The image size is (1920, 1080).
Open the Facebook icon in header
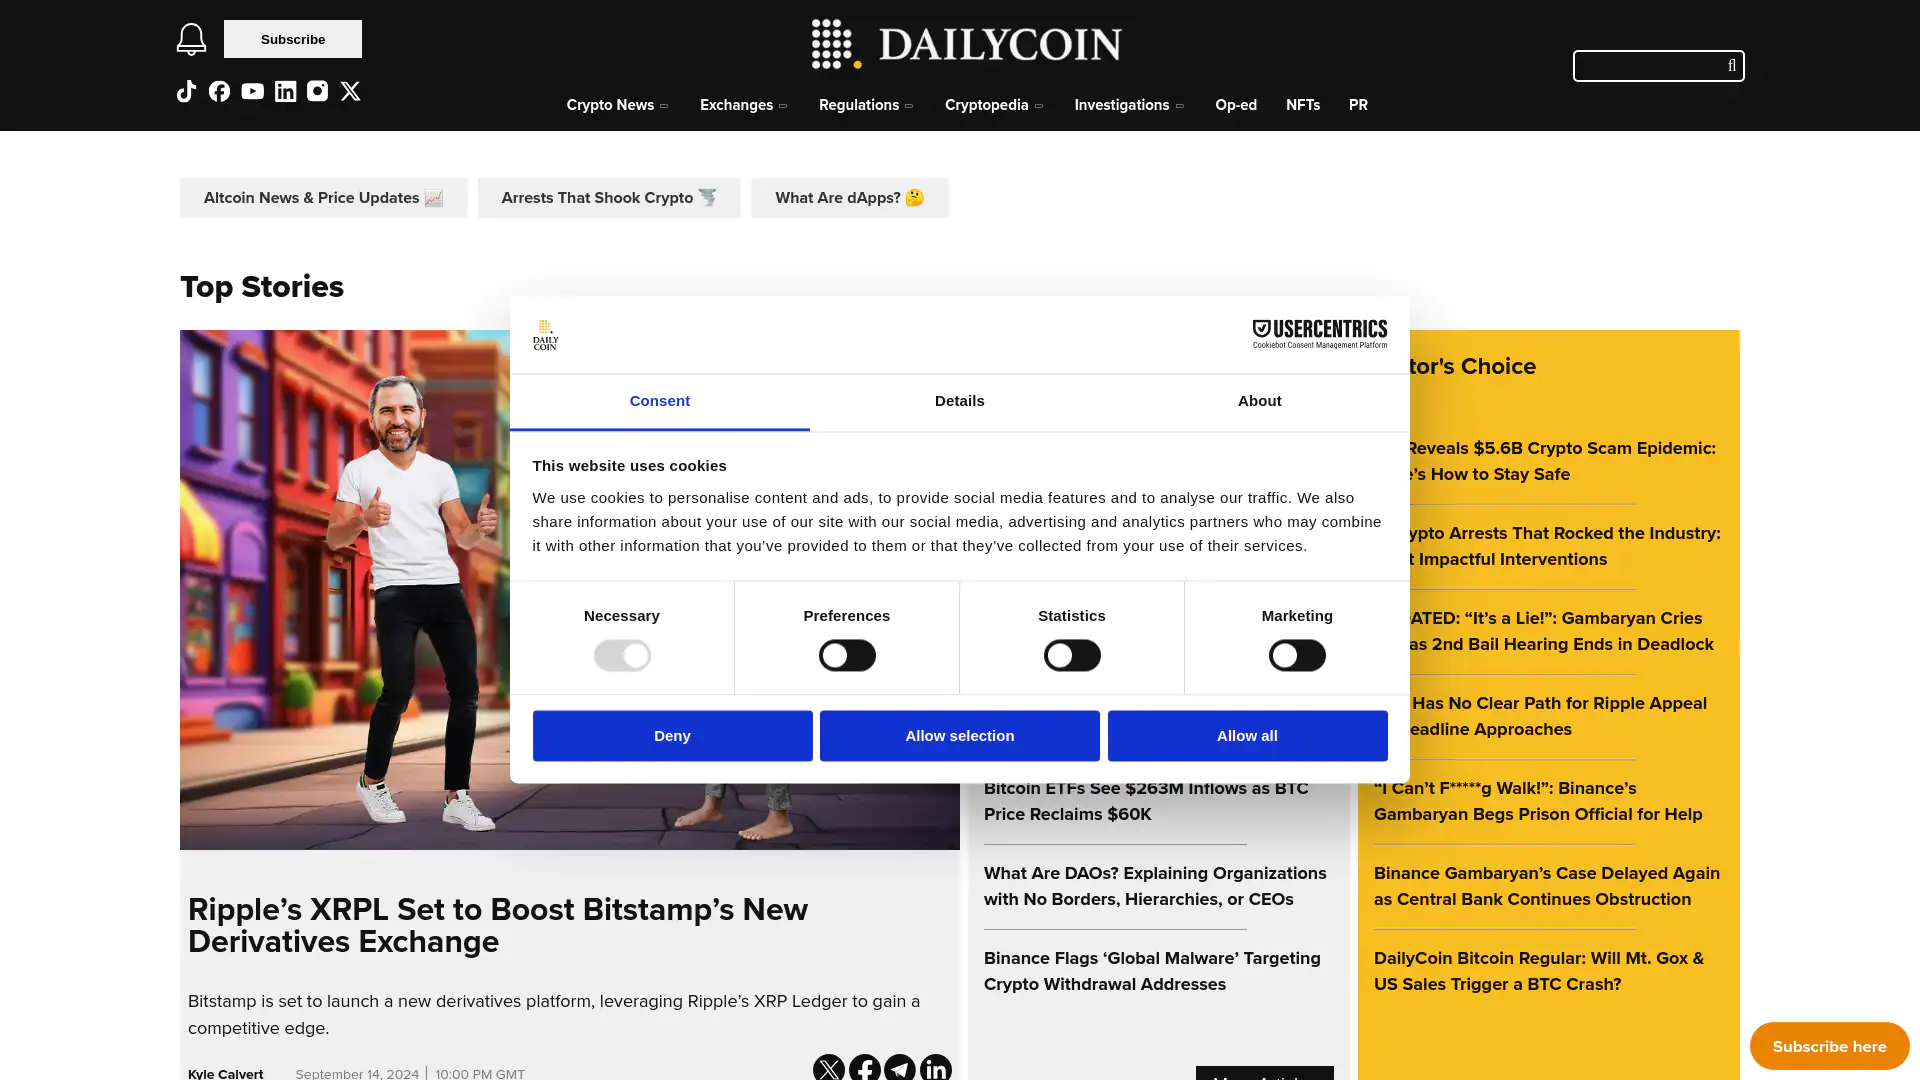(219, 91)
